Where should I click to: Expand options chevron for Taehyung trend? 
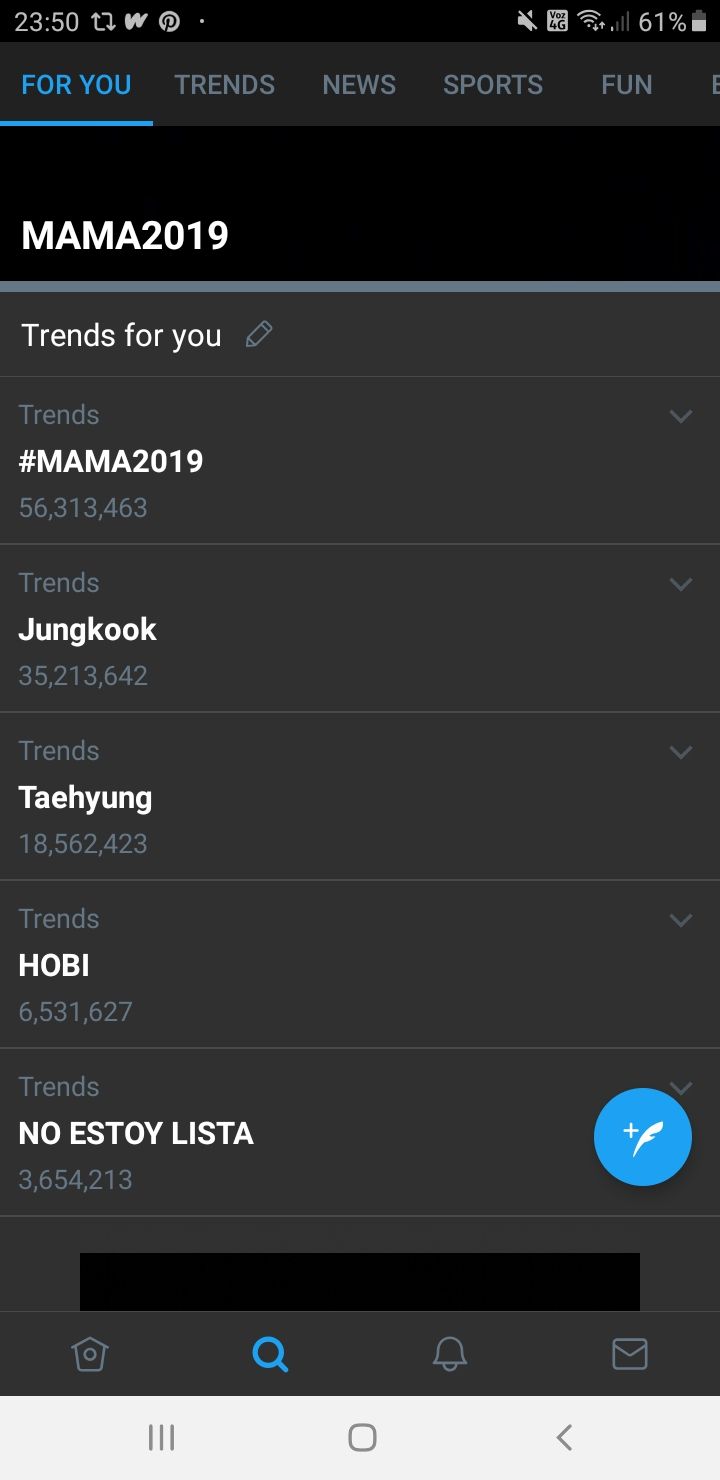click(681, 752)
